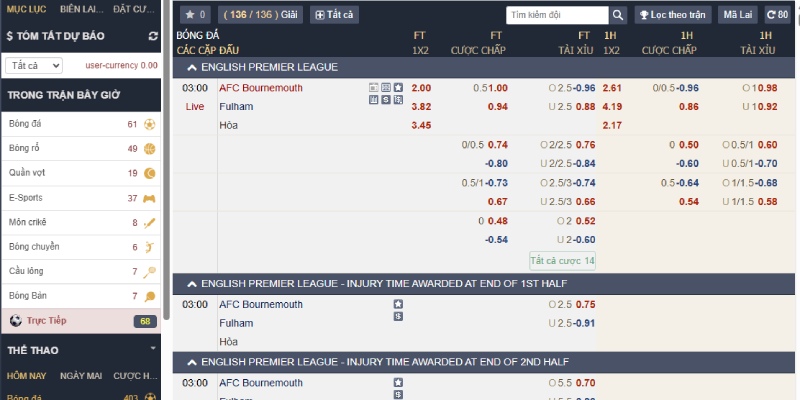Collapse the Thể Thao sidebar section
The width and height of the screenshot is (800, 400).
pos(153,349)
